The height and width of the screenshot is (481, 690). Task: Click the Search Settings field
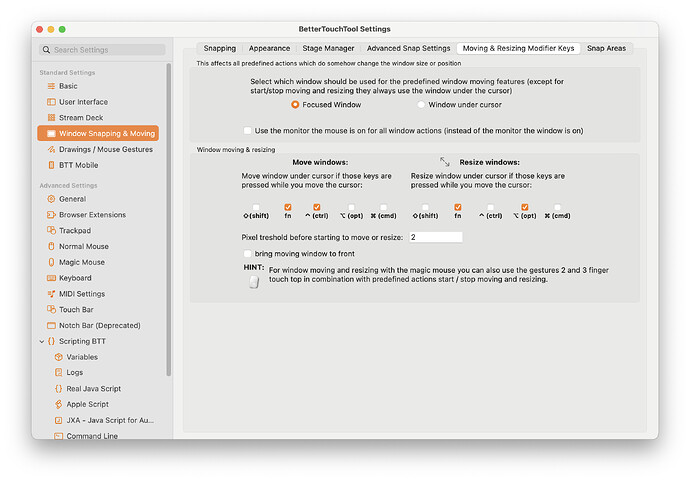[x=102, y=50]
